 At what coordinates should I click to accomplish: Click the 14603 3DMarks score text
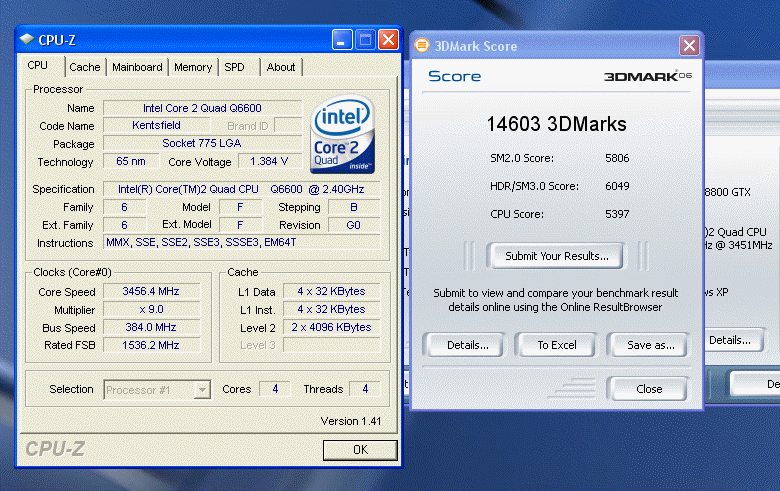pos(556,124)
